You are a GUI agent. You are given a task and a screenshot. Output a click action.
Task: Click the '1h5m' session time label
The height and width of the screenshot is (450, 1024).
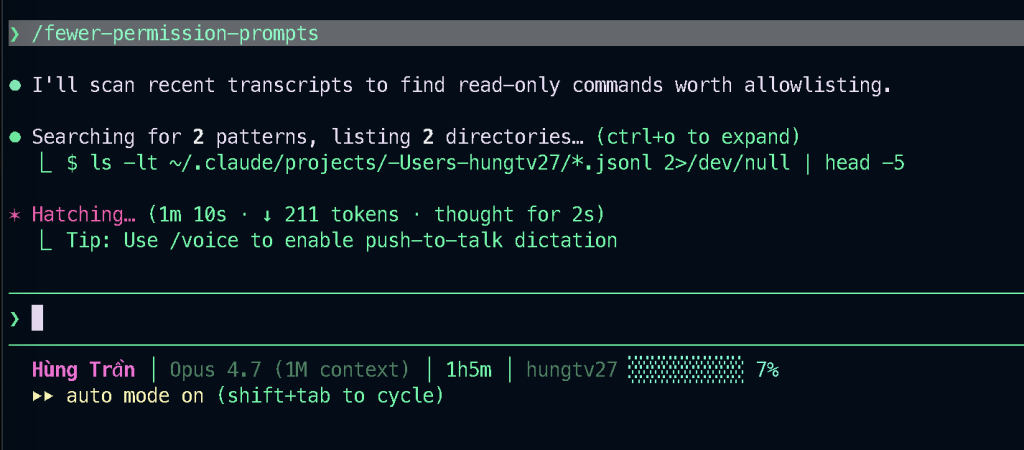tap(468, 370)
